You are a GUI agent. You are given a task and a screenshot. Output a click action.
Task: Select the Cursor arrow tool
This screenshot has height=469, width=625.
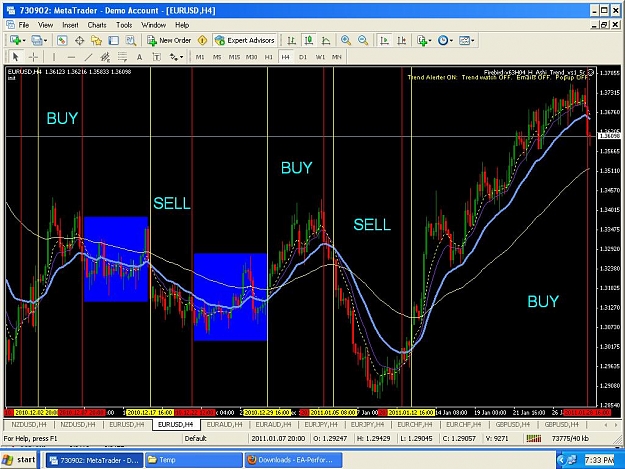point(16,57)
